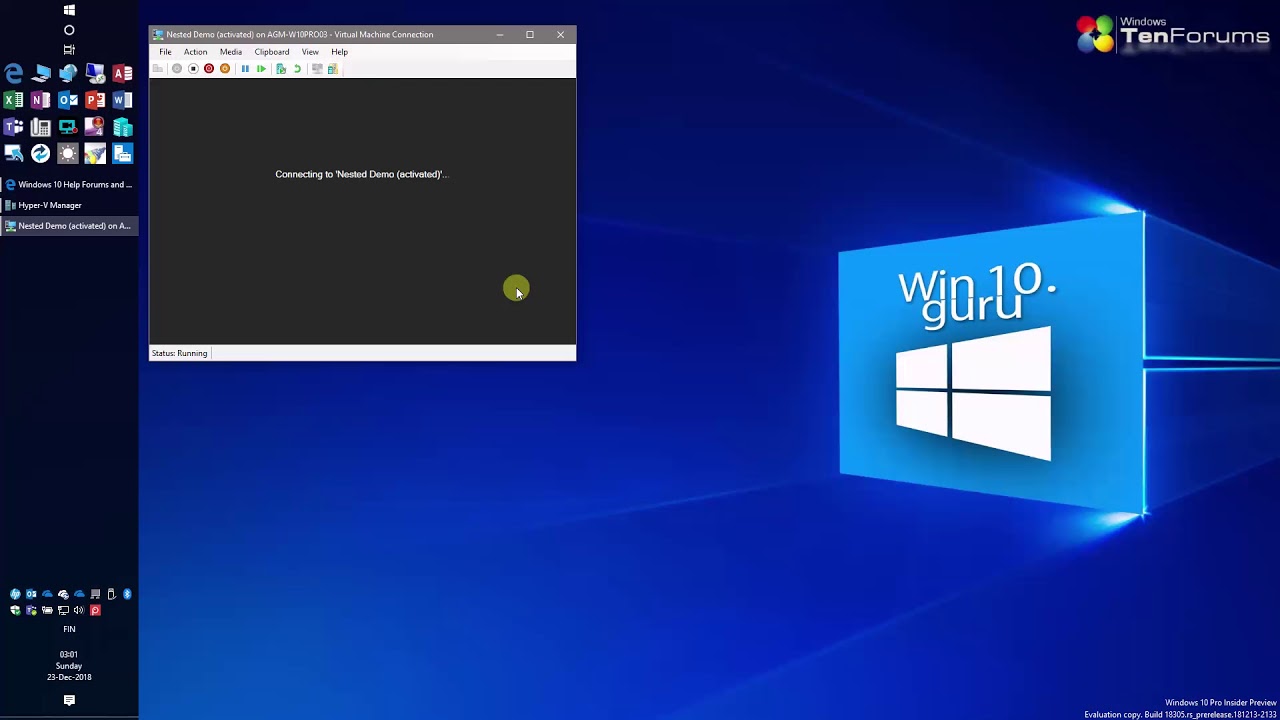
Task: Open the teal screen recorder pinned icon
Action: click(x=68, y=127)
